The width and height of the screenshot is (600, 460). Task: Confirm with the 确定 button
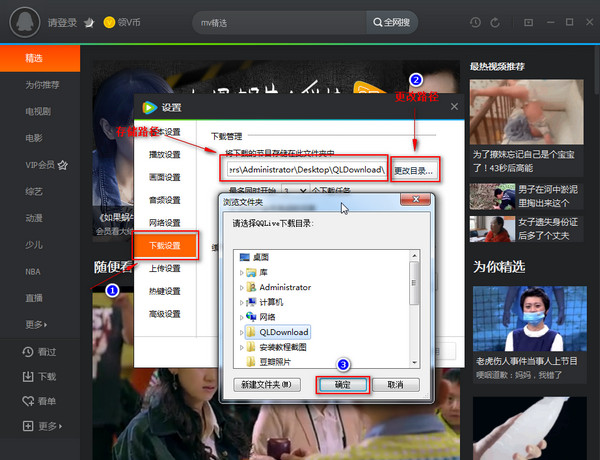(x=343, y=385)
